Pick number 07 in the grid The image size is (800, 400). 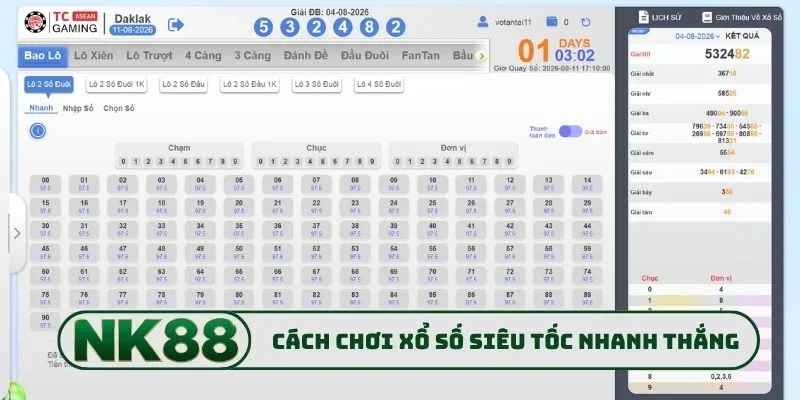tap(316, 184)
